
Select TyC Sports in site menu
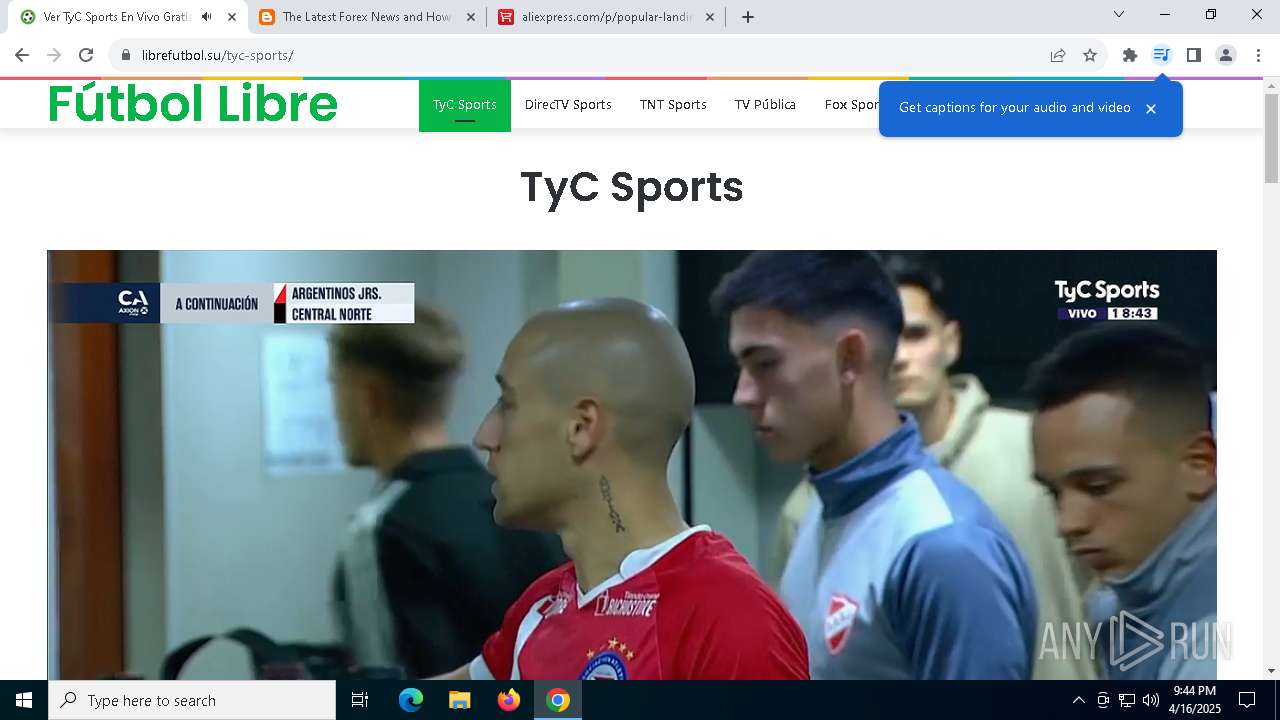click(465, 105)
